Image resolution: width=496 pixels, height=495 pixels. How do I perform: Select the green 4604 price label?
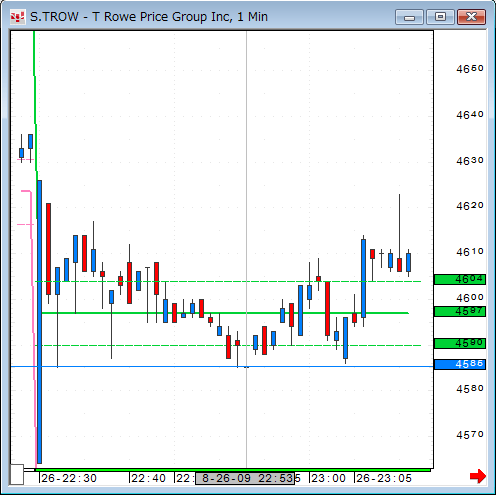point(460,279)
